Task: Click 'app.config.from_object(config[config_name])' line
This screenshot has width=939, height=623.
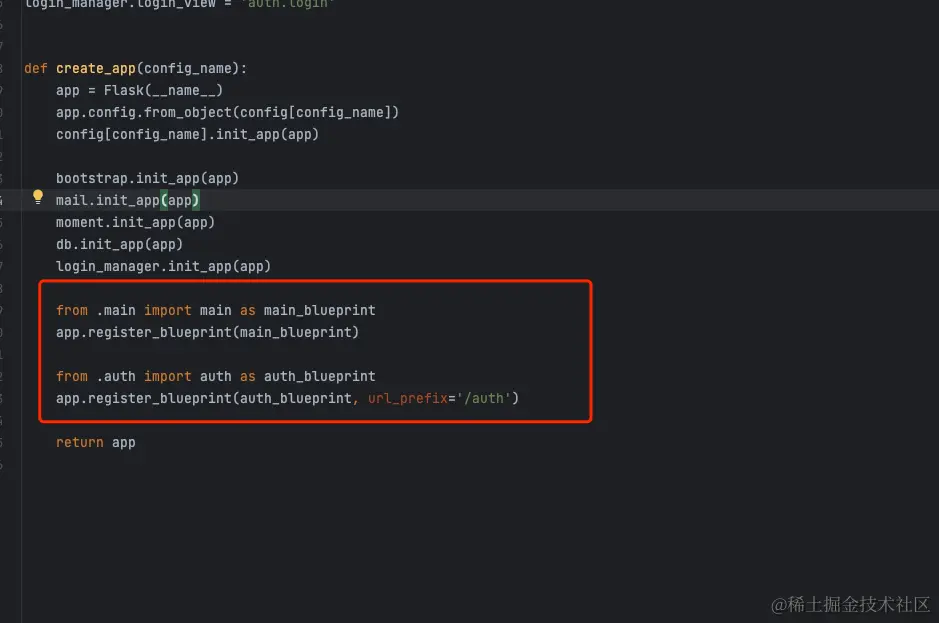Action: (x=228, y=113)
